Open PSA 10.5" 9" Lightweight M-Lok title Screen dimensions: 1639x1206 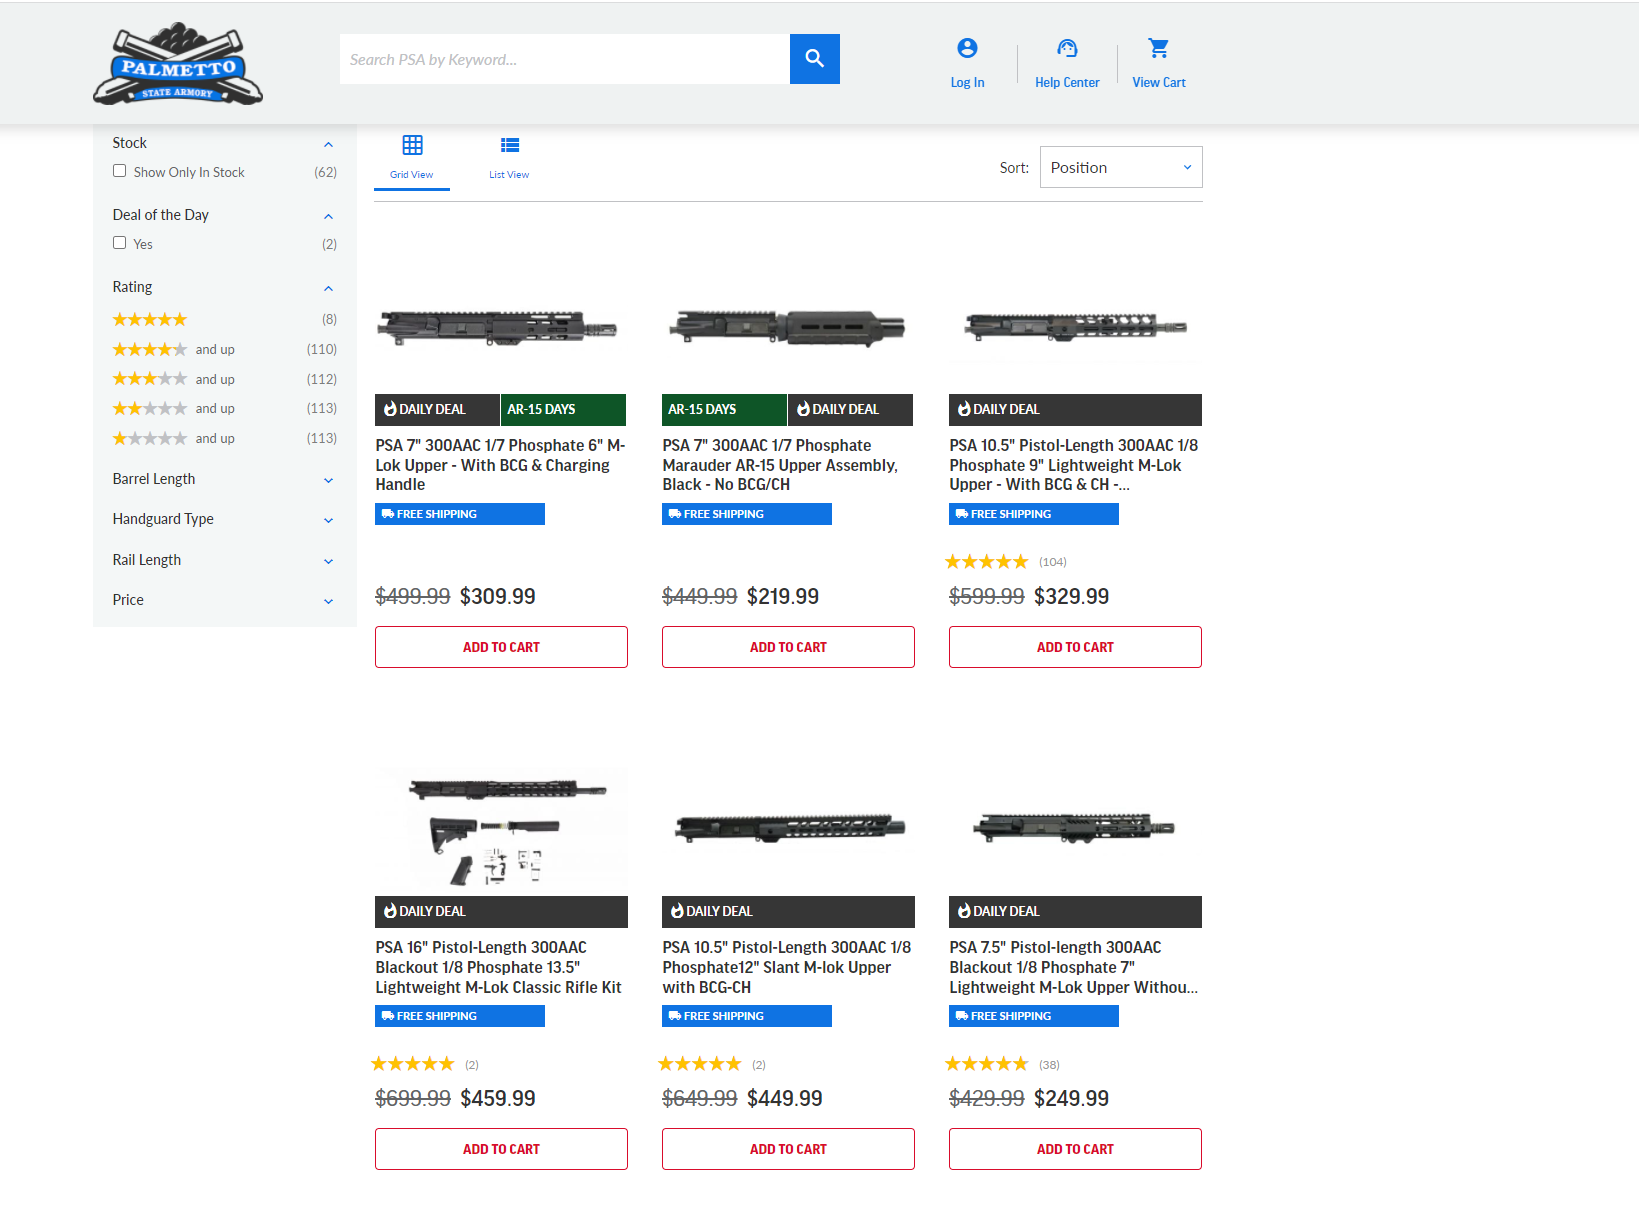tap(1074, 465)
